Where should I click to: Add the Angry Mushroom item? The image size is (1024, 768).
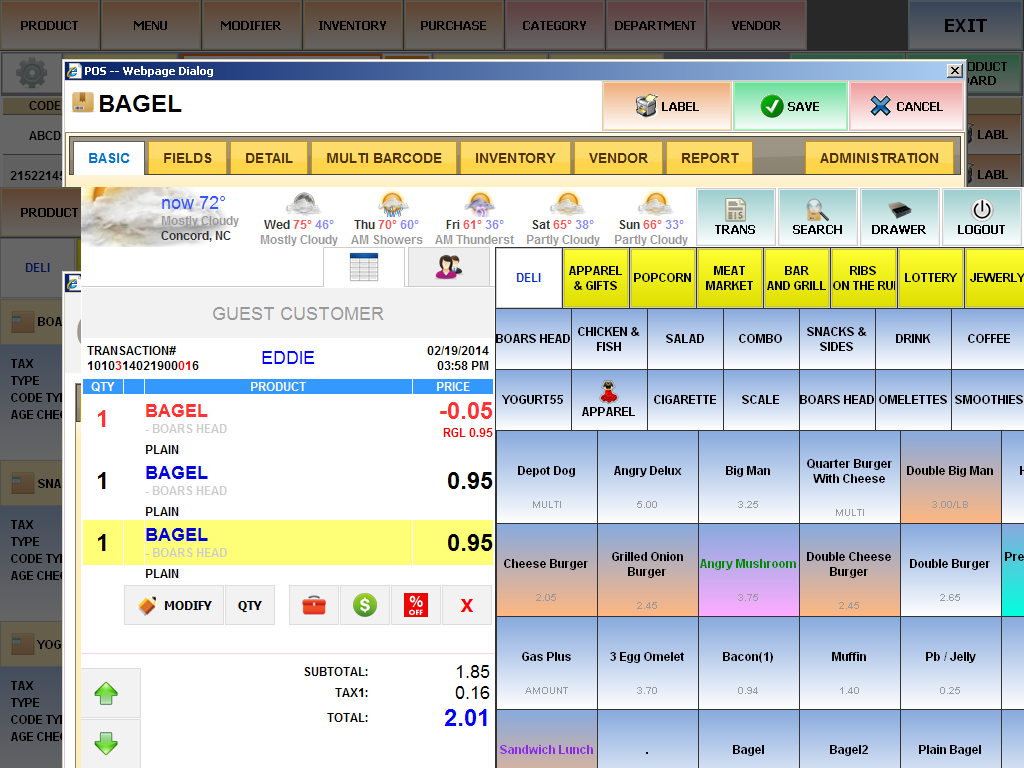pyautogui.click(x=748, y=570)
